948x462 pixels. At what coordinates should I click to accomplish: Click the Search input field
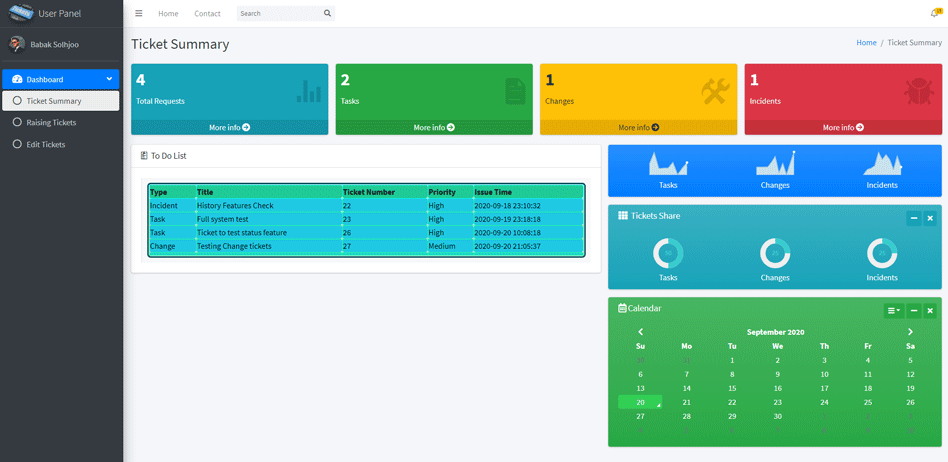(x=278, y=14)
